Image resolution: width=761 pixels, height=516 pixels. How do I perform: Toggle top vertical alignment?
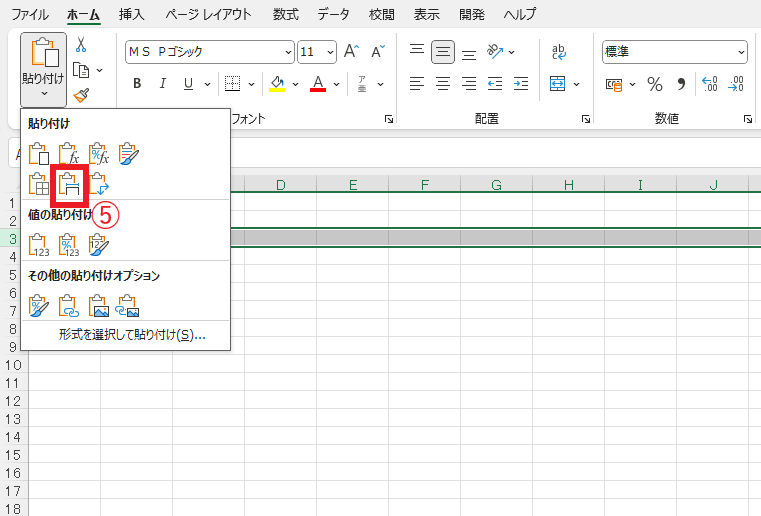pos(417,52)
